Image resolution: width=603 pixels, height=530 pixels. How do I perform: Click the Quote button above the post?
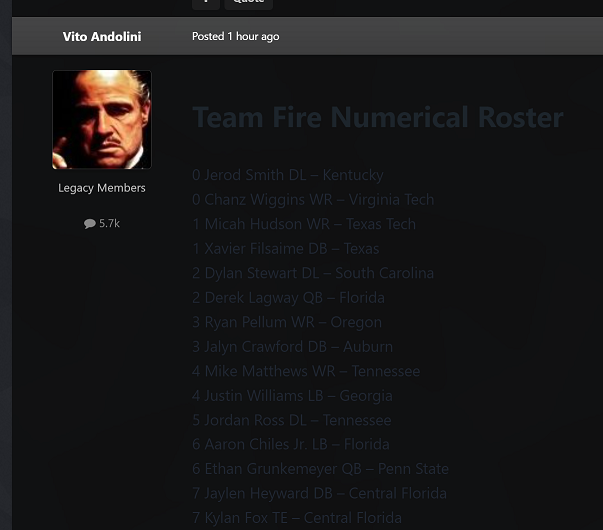[x=248, y=3]
